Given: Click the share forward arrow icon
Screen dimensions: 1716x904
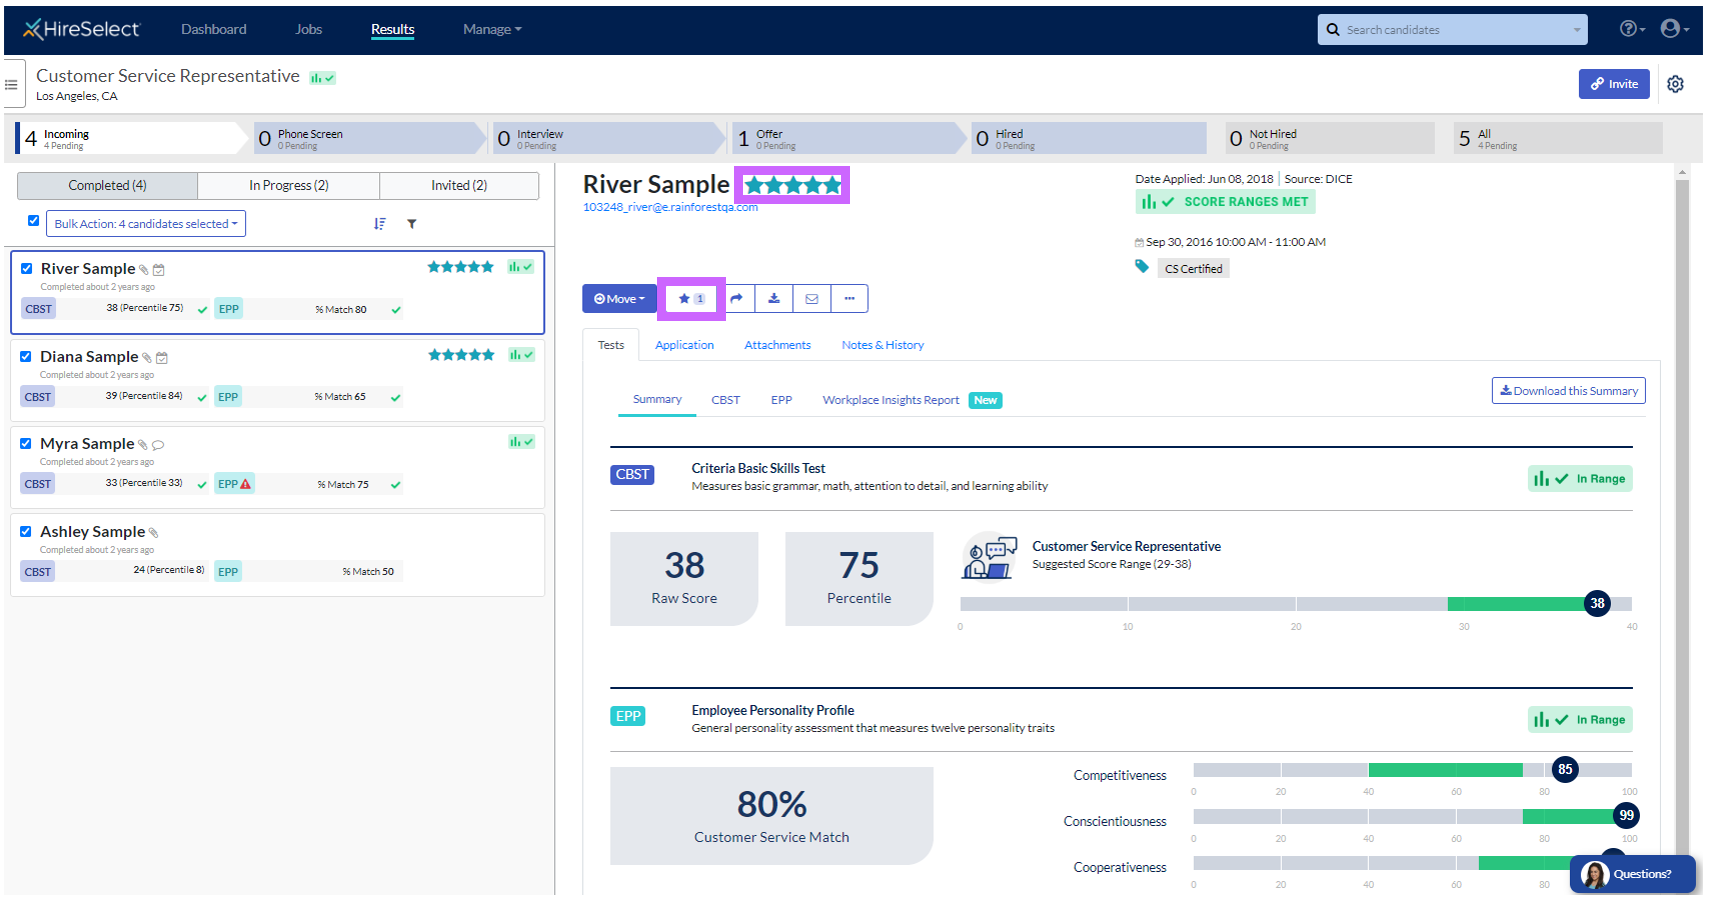Looking at the screenshot, I should tap(737, 299).
